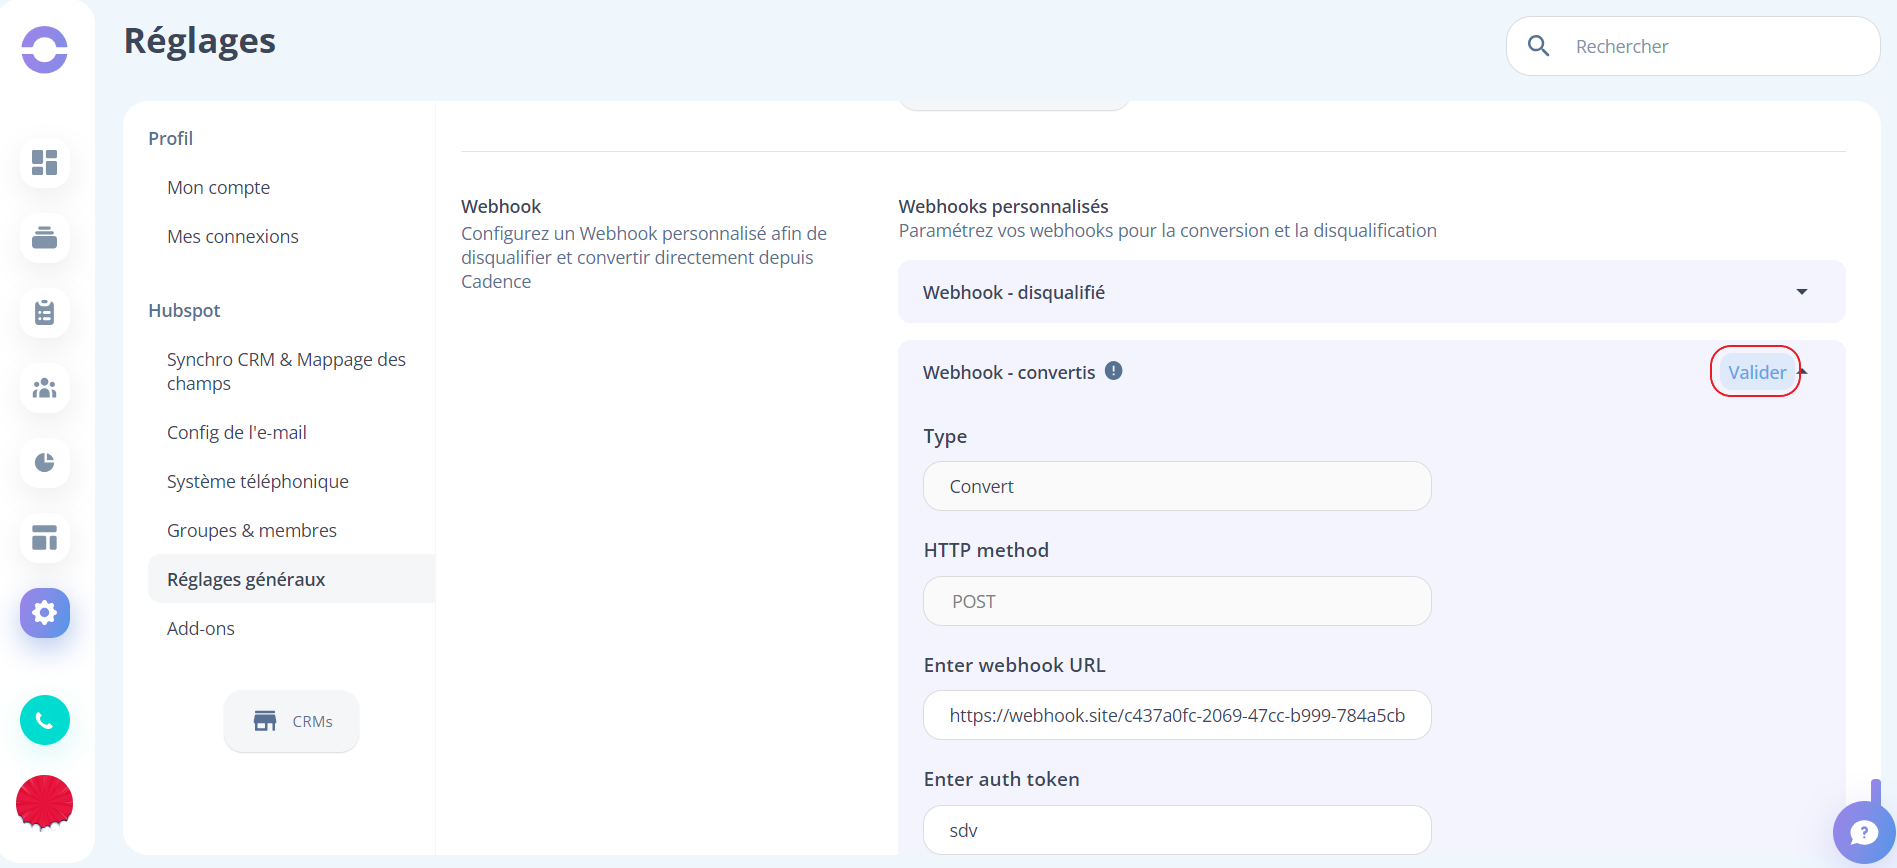The image size is (1897, 868).
Task: Click the Webhooks personnalisés heading
Action: point(1003,206)
